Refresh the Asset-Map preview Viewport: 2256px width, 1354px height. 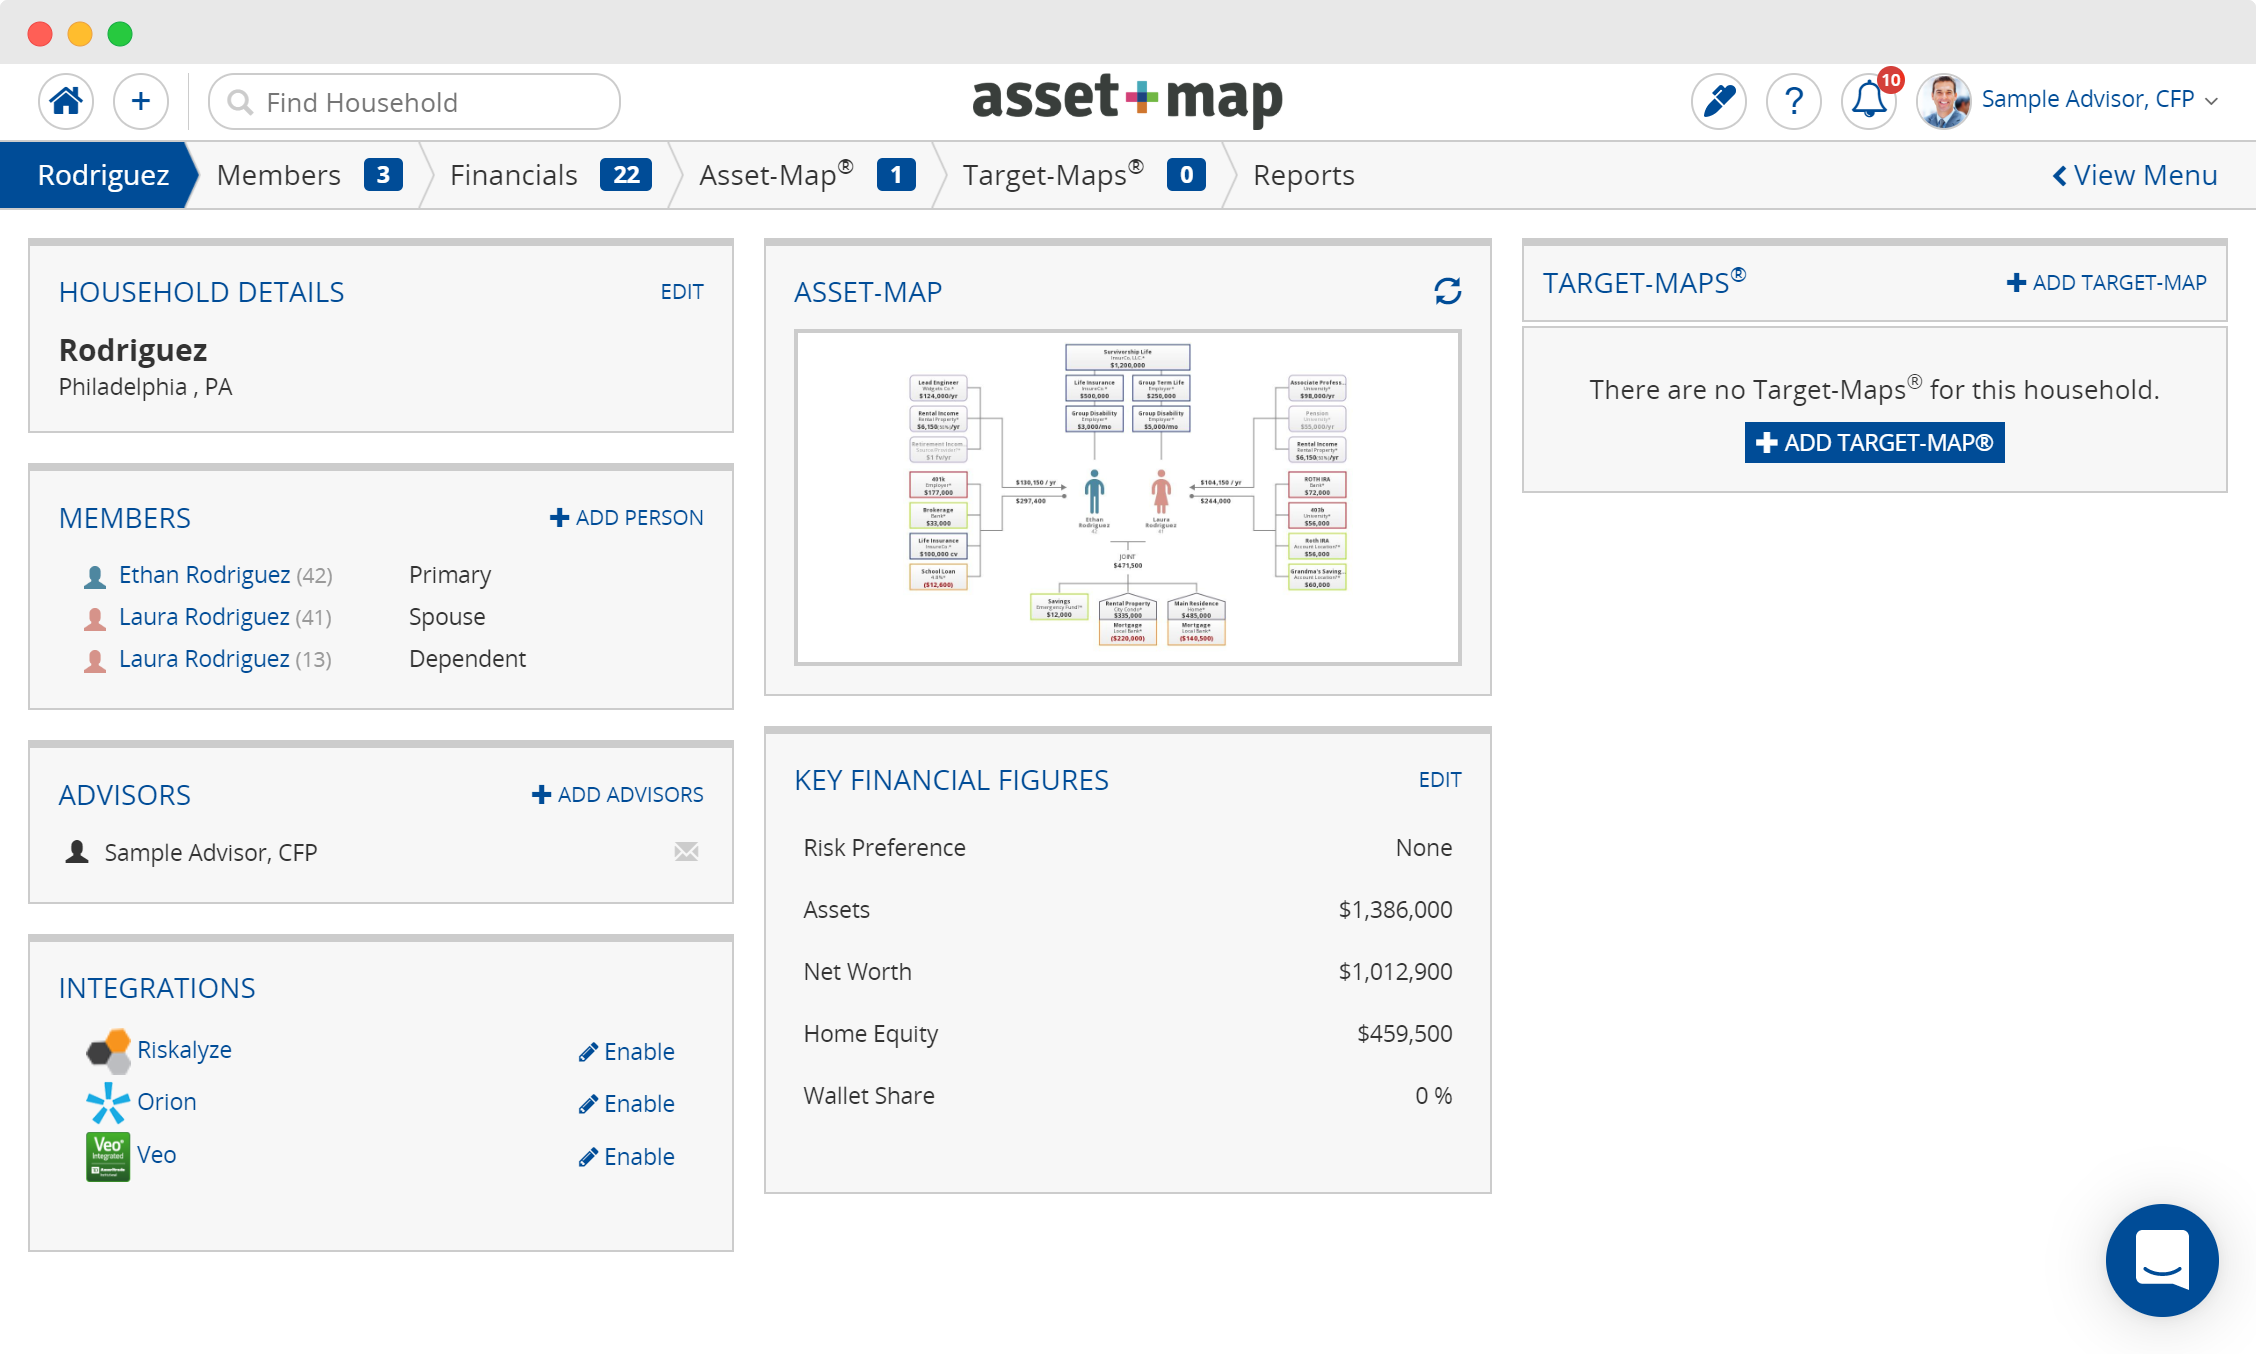point(1447,291)
